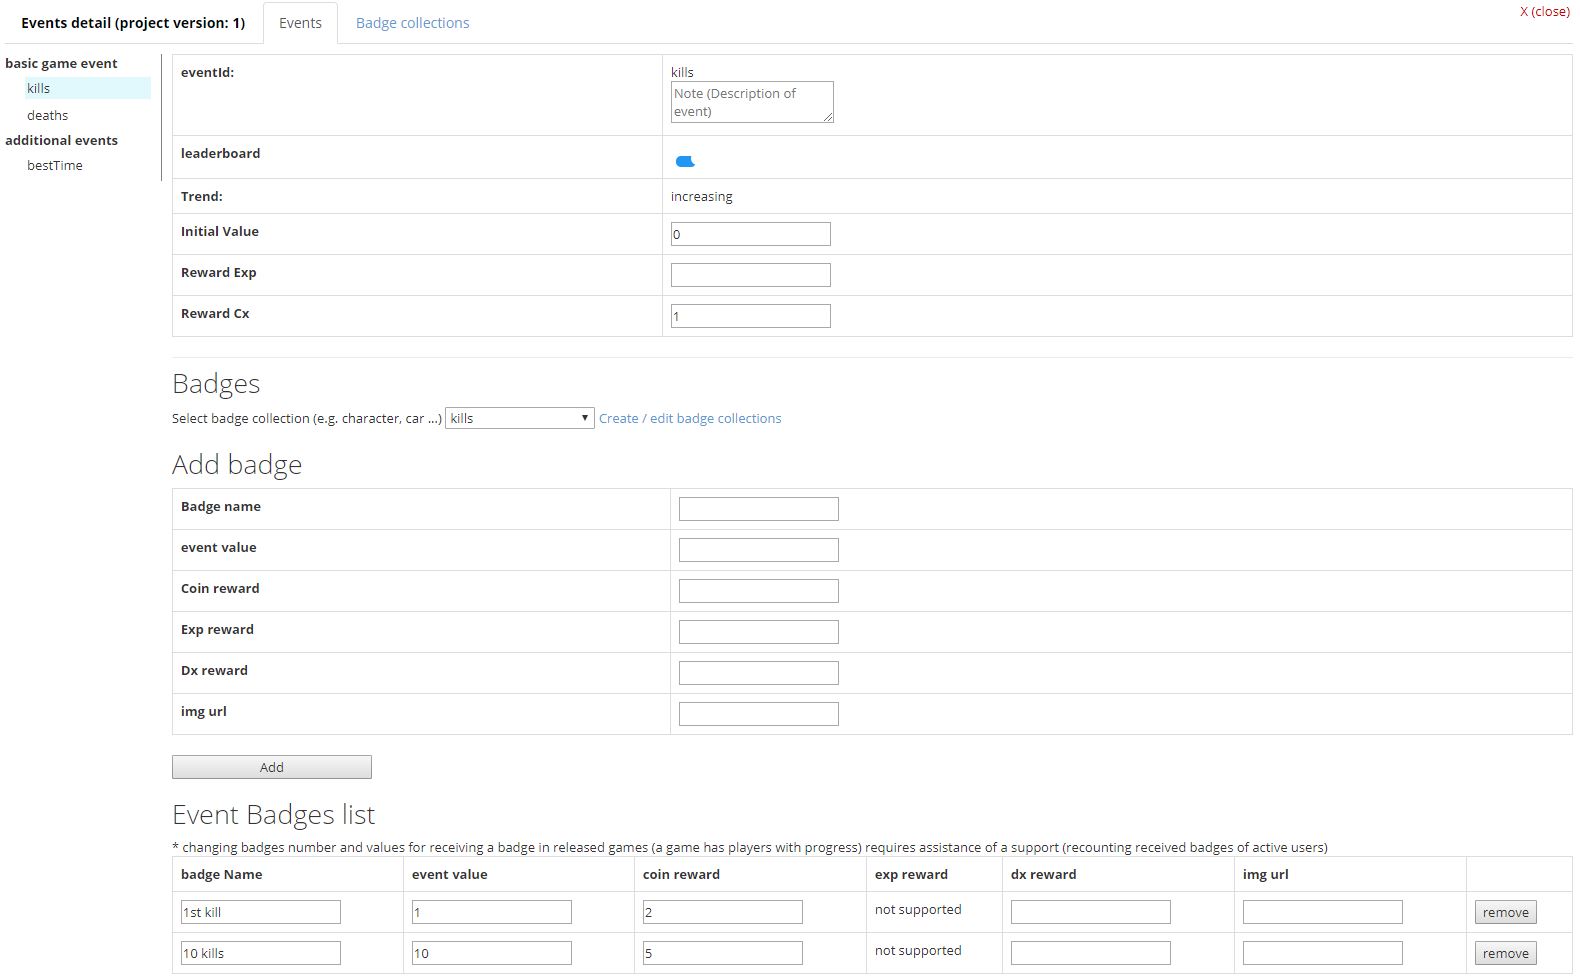Image resolution: width=1580 pixels, height=979 pixels.
Task: Close the events detail panel
Action: pos(1544,11)
